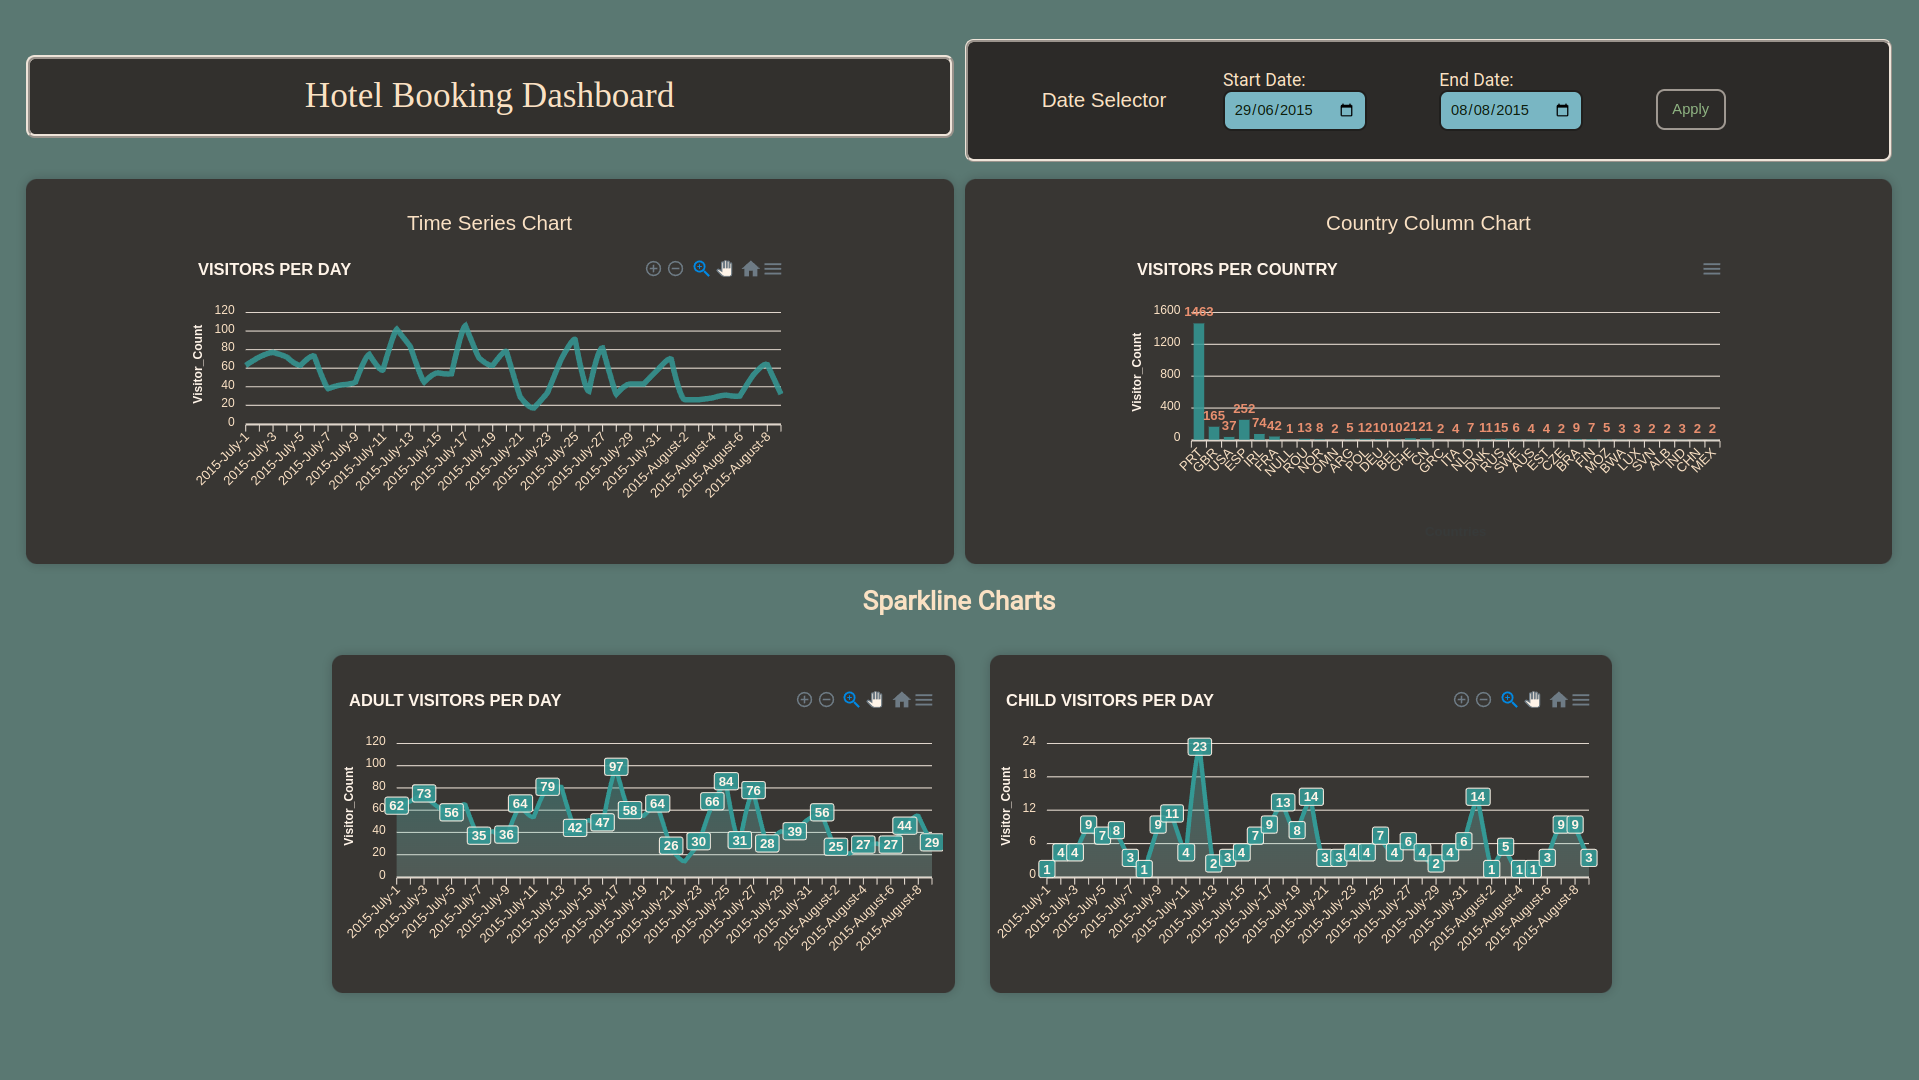Click the magnifier zoom icon on Adult Visitors chart
The image size is (1919, 1080).
click(x=850, y=699)
